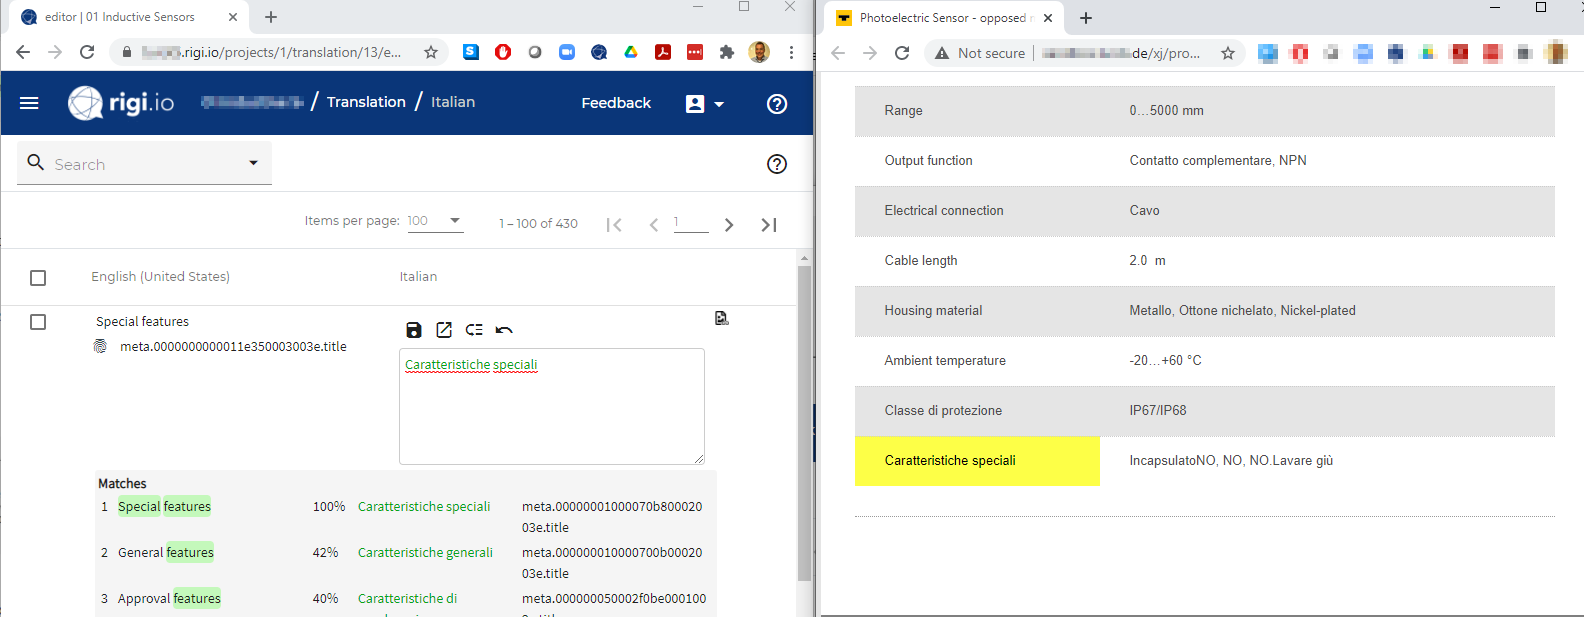This screenshot has width=1584, height=617.
Task: Open the Feedback link
Action: click(616, 103)
